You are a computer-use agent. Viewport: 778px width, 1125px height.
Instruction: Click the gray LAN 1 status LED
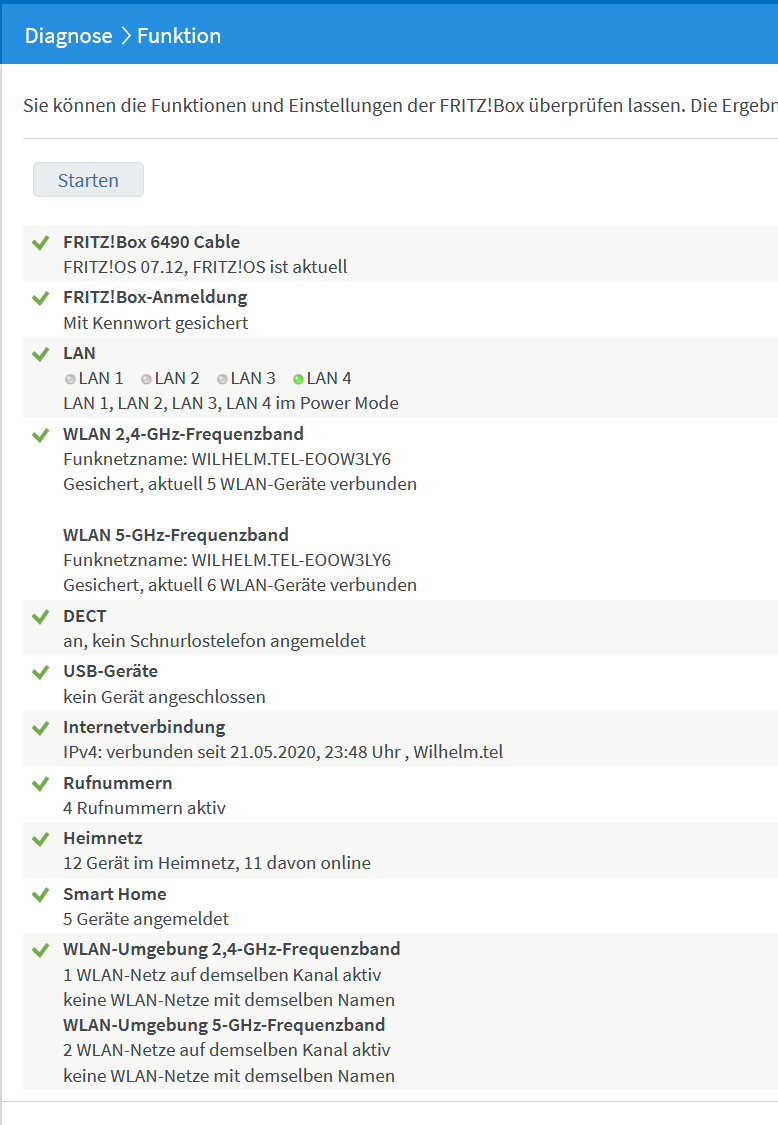point(70,379)
